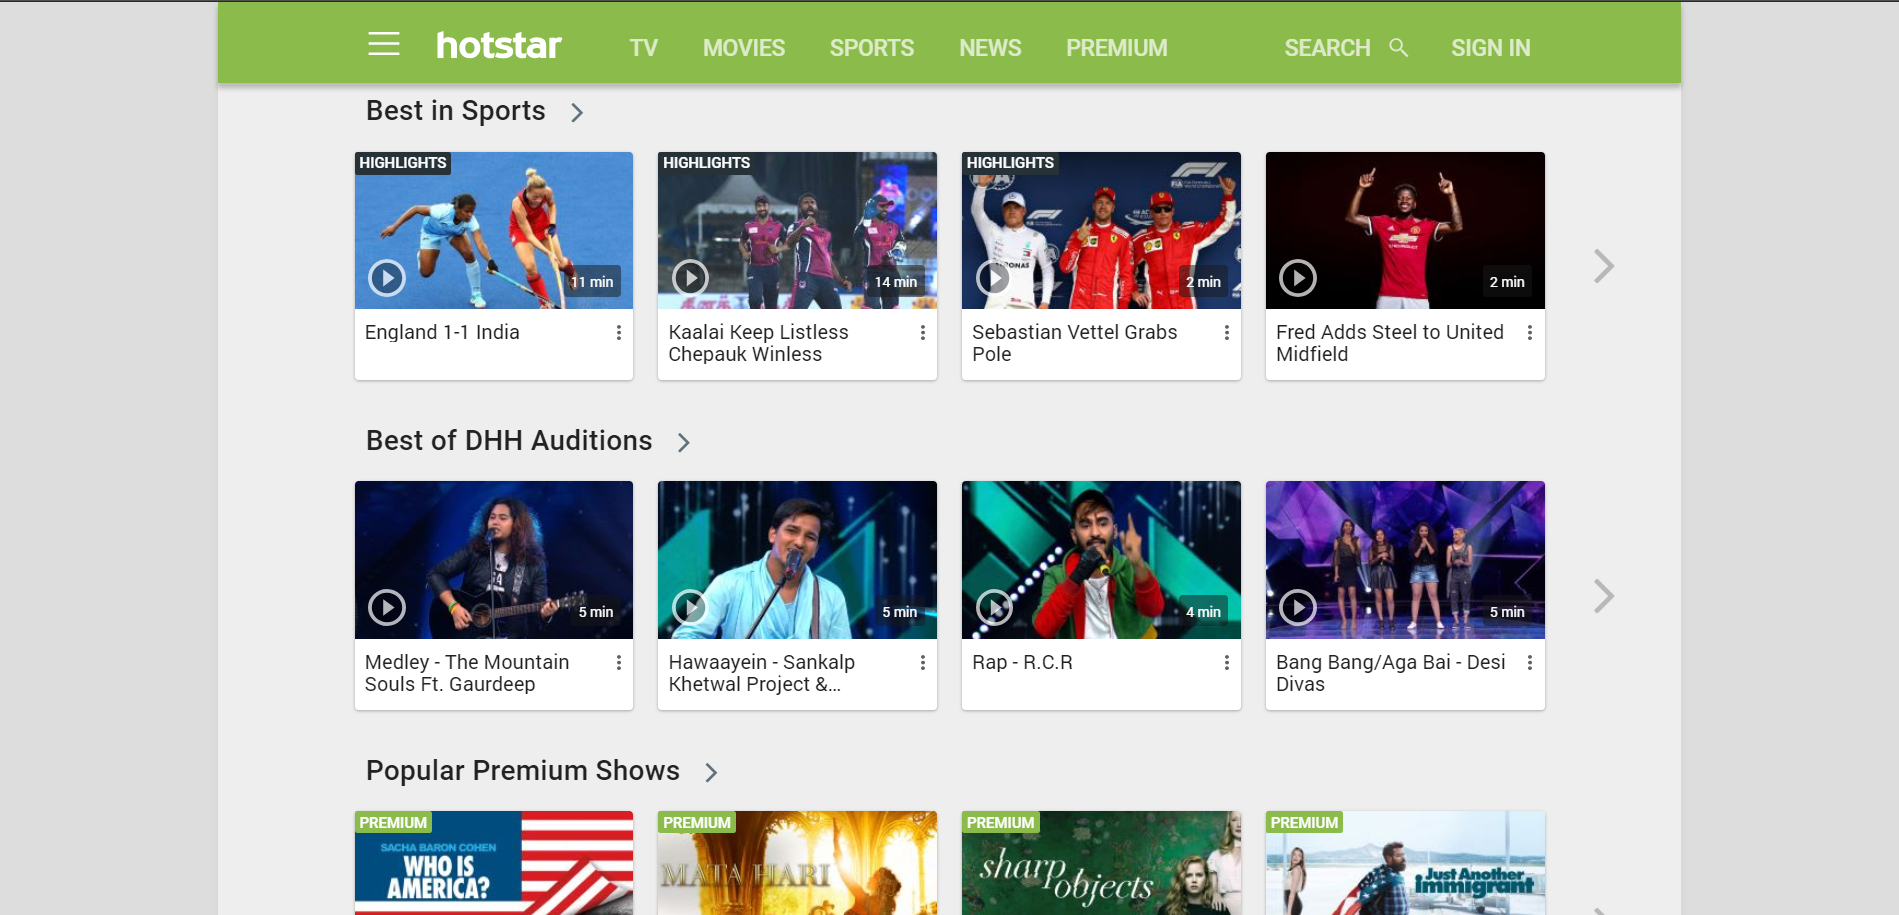Open the TV menu

pos(644,48)
